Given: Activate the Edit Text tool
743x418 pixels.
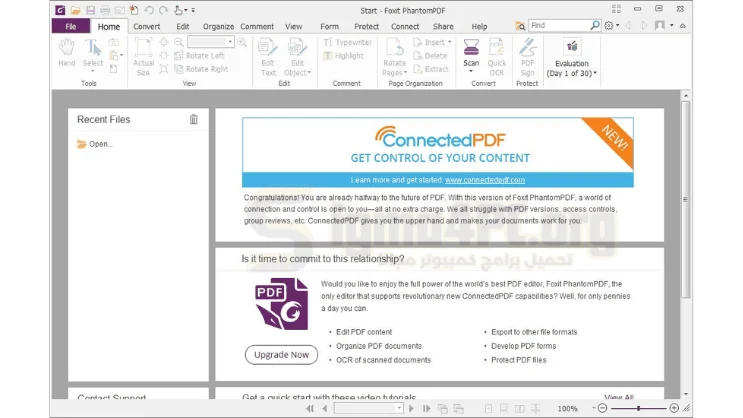Looking at the screenshot, I should pyautogui.click(x=268, y=57).
